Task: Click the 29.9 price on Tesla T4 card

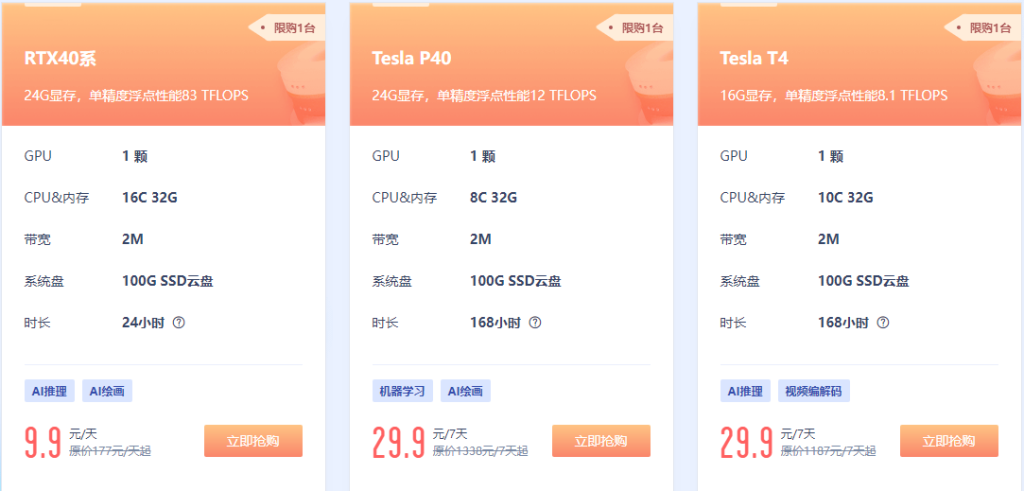Action: pos(747,443)
